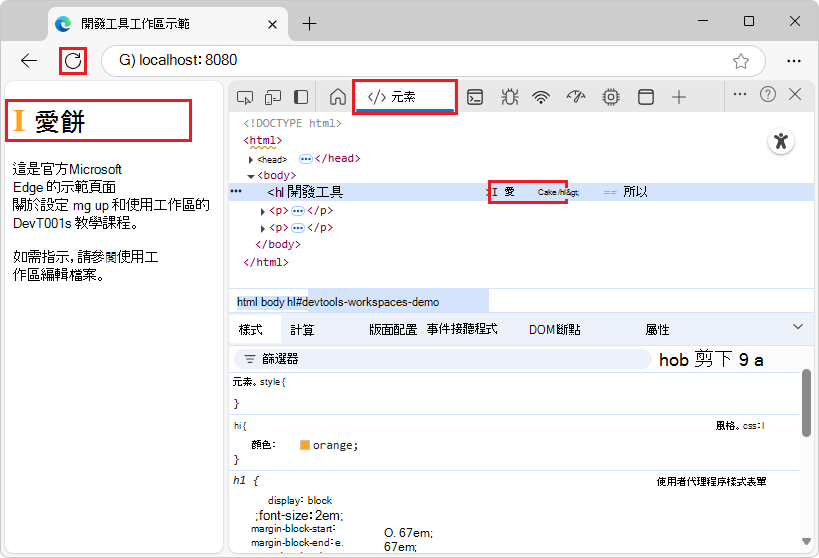The height and width of the screenshot is (558, 819).
Task: Open the DevTools Welcome home tool
Action: pos(337,97)
